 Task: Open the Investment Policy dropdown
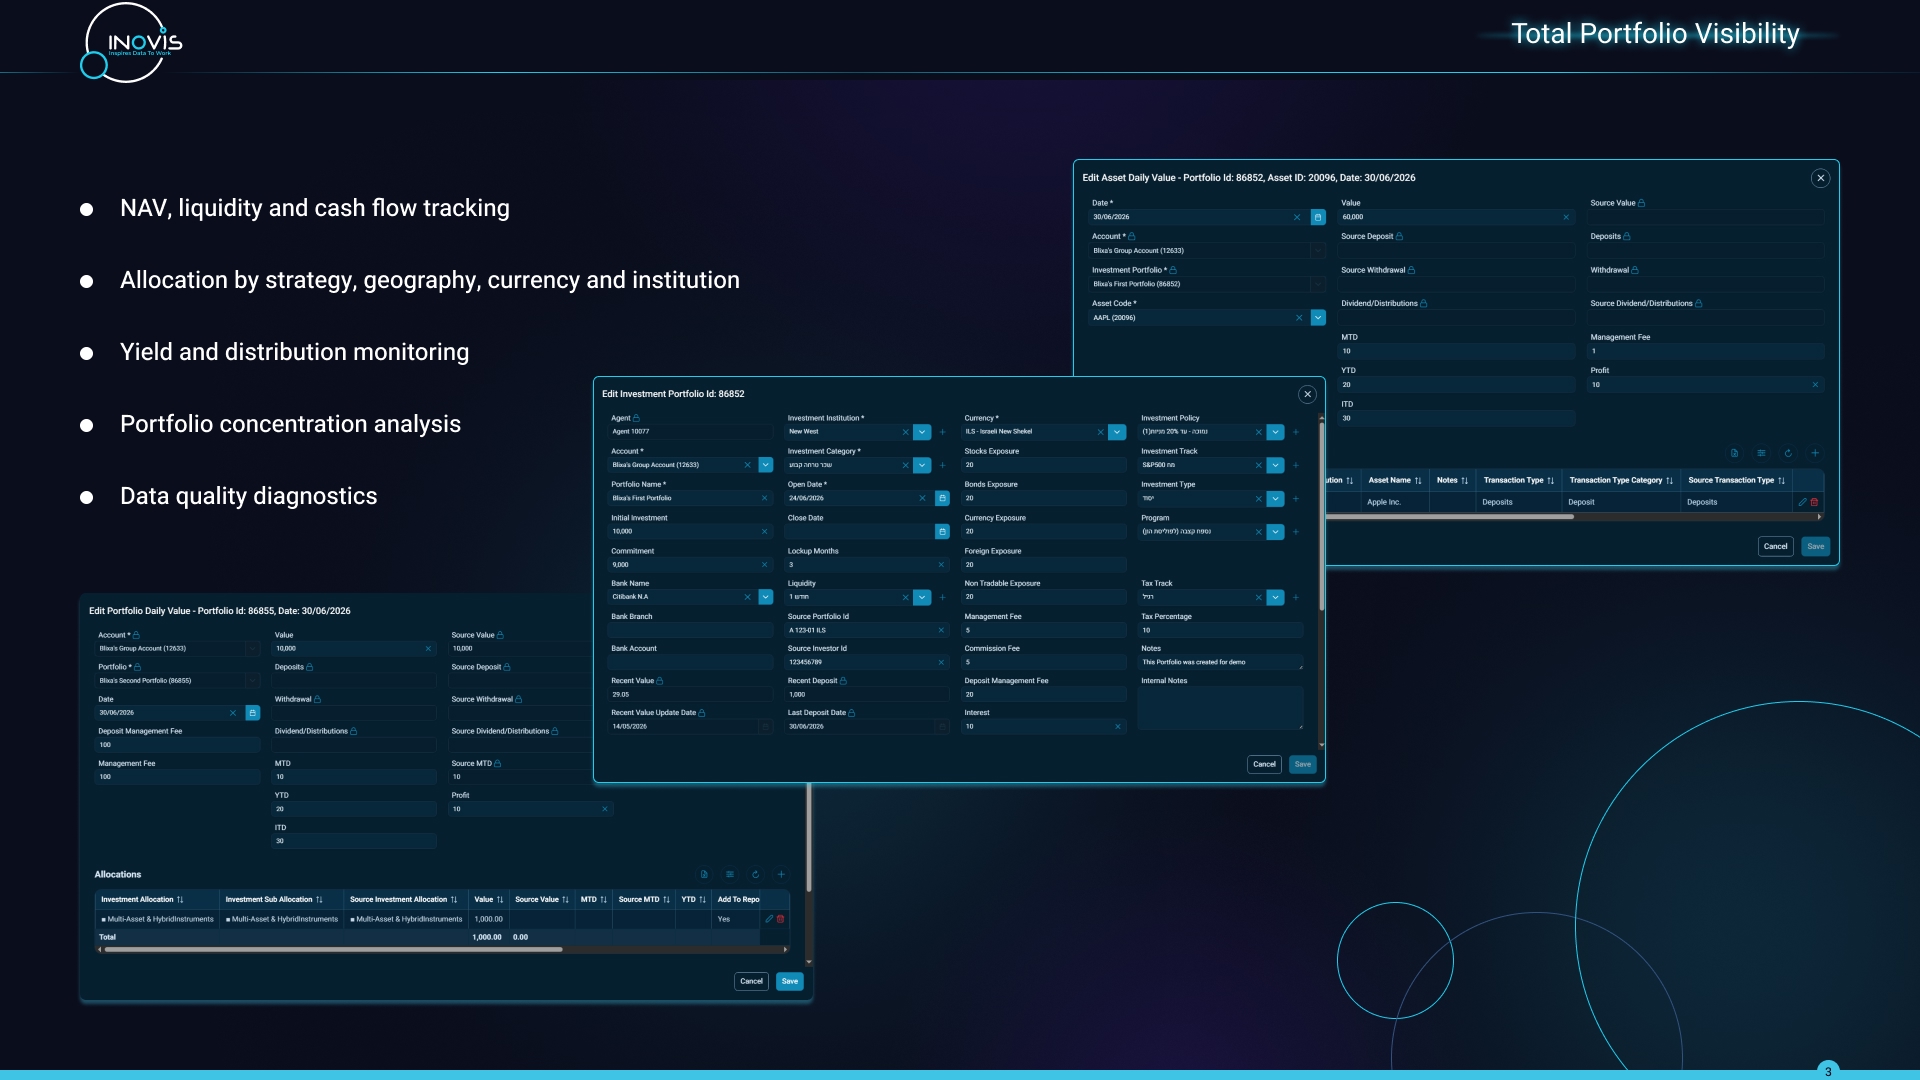pos(1275,432)
